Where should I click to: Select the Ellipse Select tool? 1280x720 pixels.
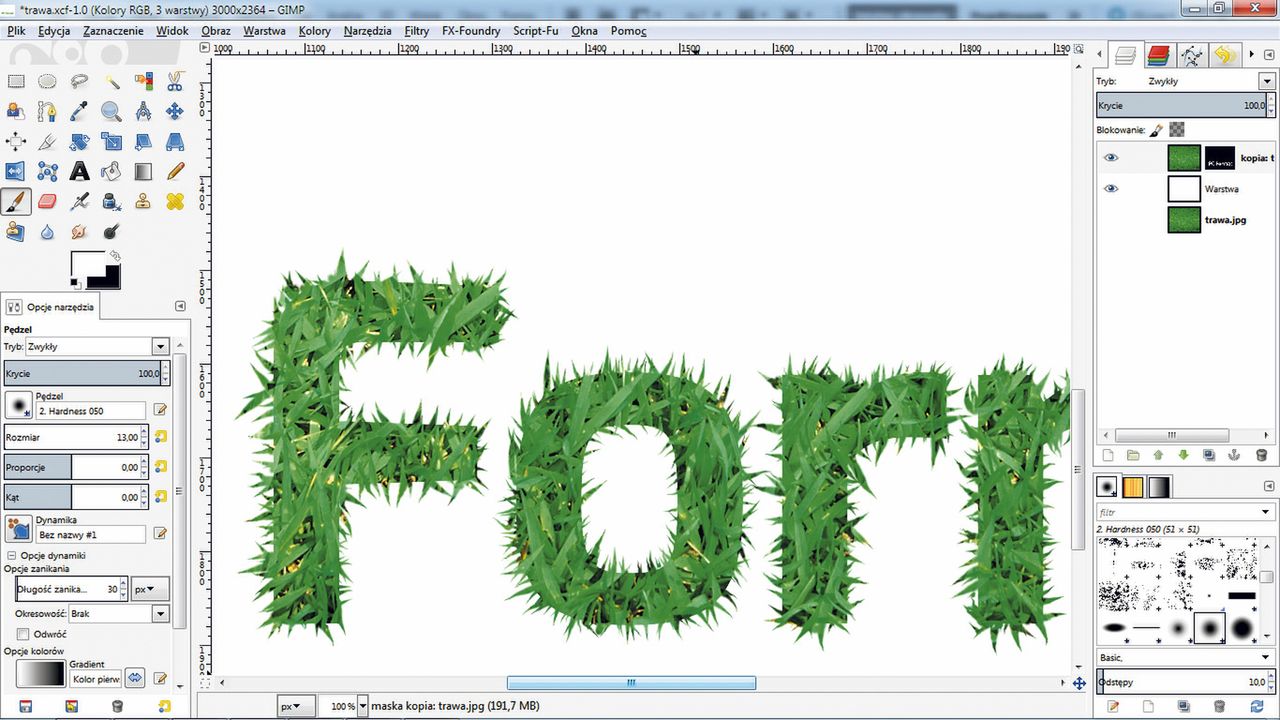pos(47,82)
